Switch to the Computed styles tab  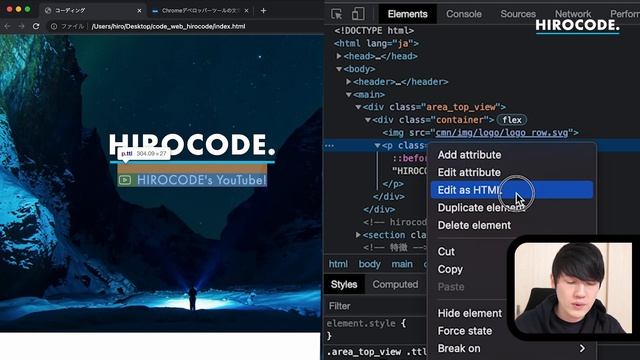click(x=395, y=284)
